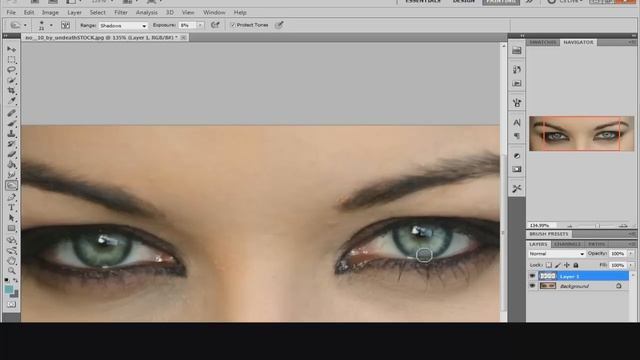This screenshot has height=360, width=640.
Task: Open the Normal blend mode dropdown
Action: coord(556,254)
